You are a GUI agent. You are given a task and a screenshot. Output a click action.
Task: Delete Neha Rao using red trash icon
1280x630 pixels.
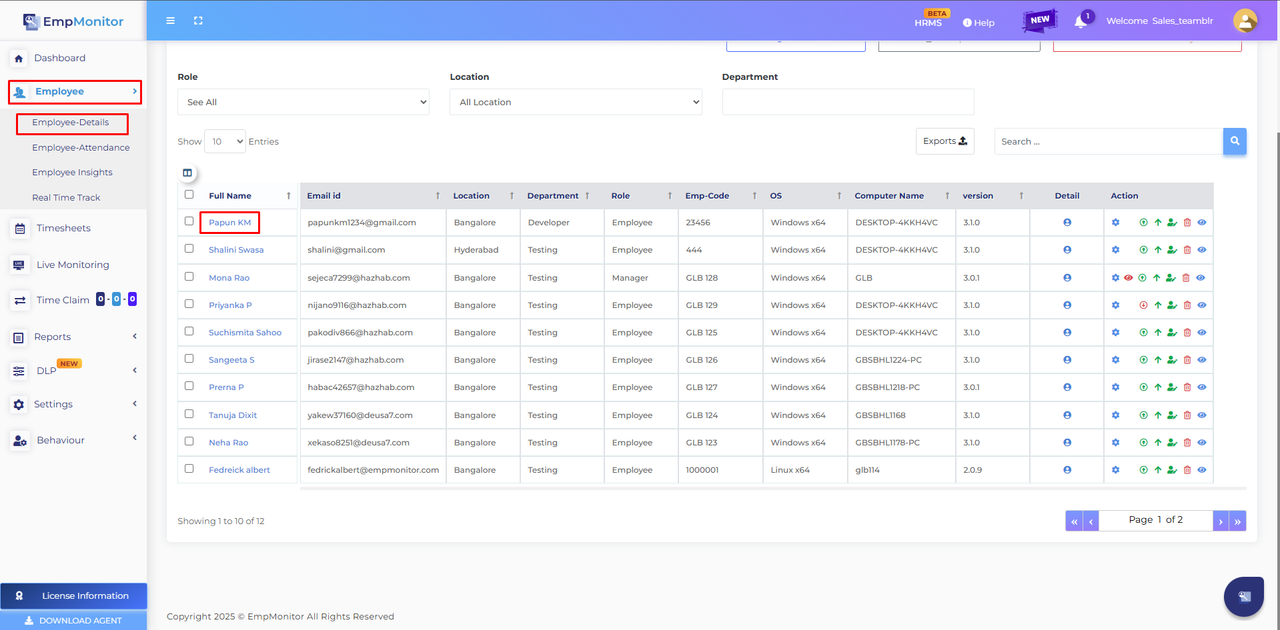click(1187, 442)
